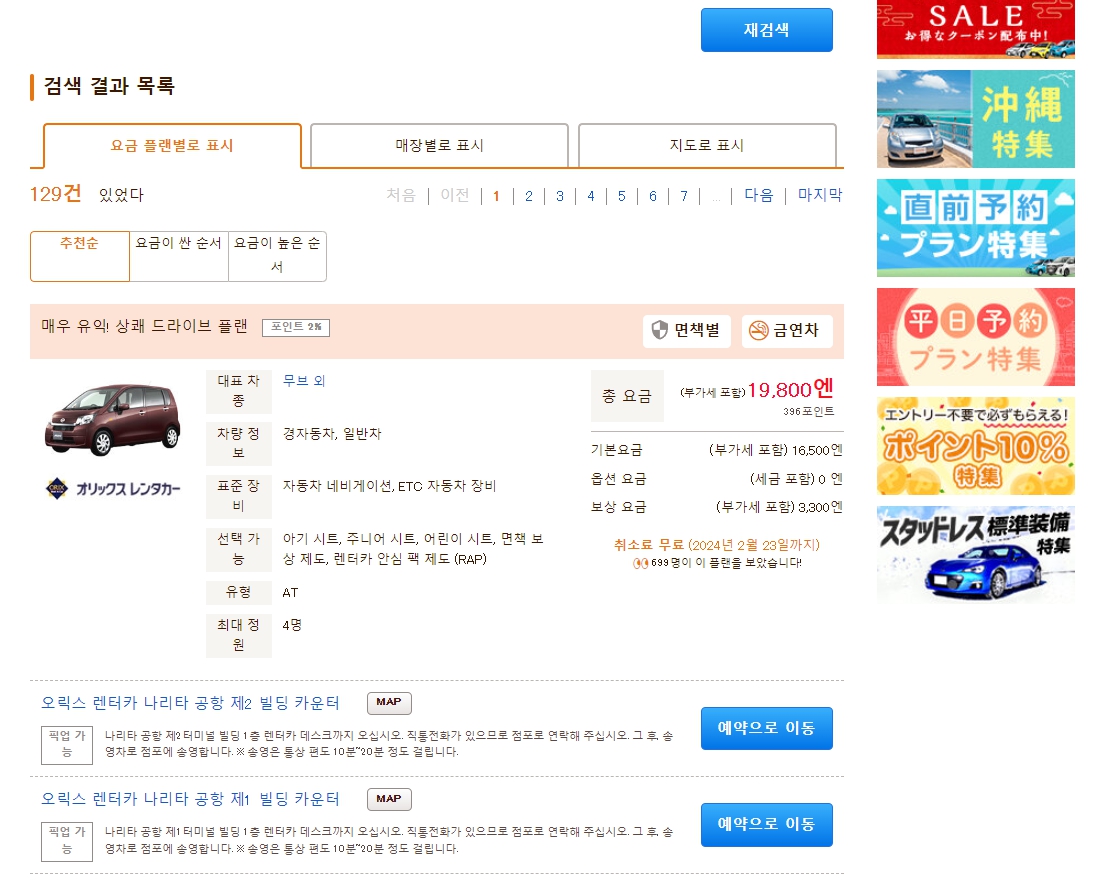The height and width of the screenshot is (880, 1093).
Task: Click the 취소료 무료 cancellation notice
Action: [x=717, y=545]
